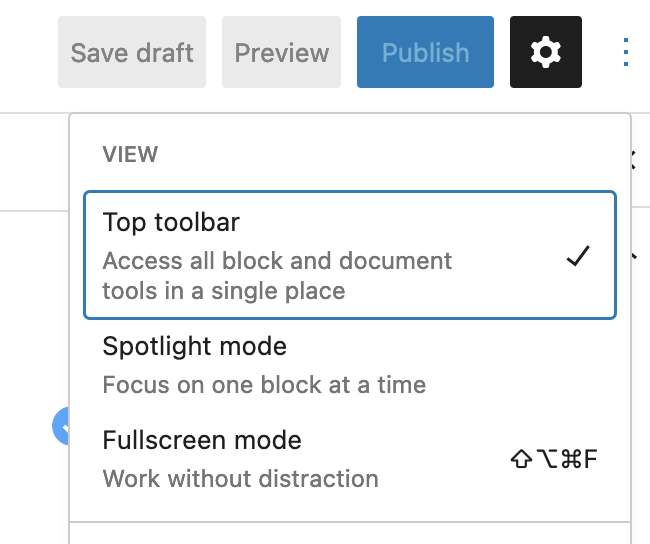Click the VIEW section heading

(130, 155)
